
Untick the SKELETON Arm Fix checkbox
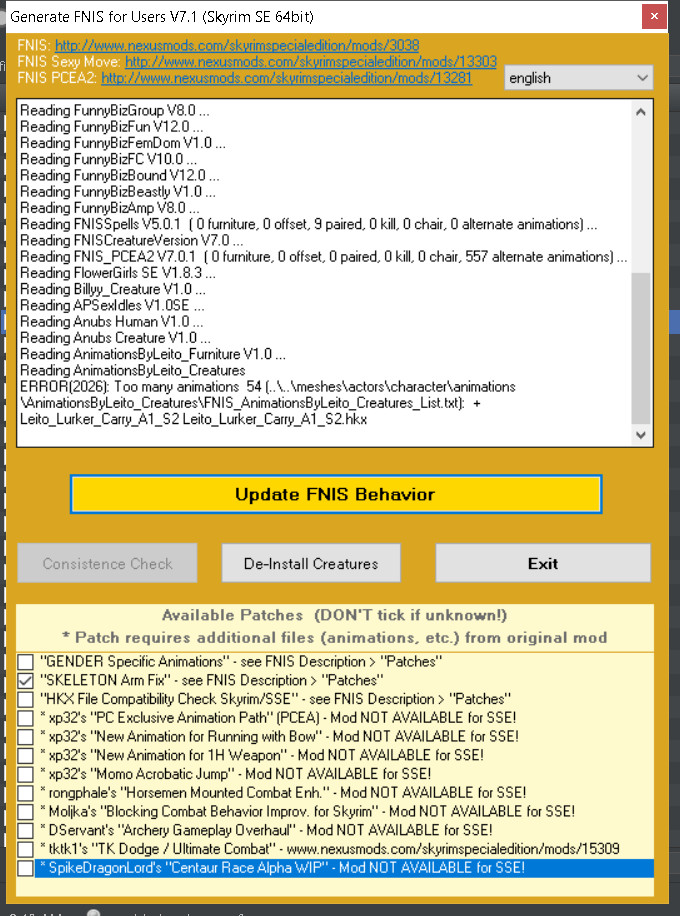26,681
